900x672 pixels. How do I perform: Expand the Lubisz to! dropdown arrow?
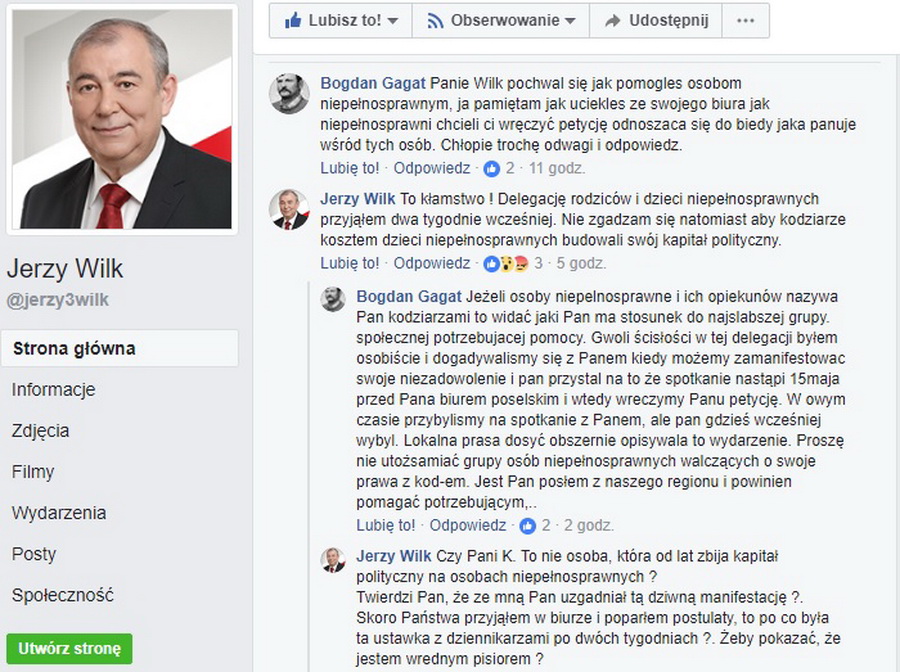(x=393, y=21)
